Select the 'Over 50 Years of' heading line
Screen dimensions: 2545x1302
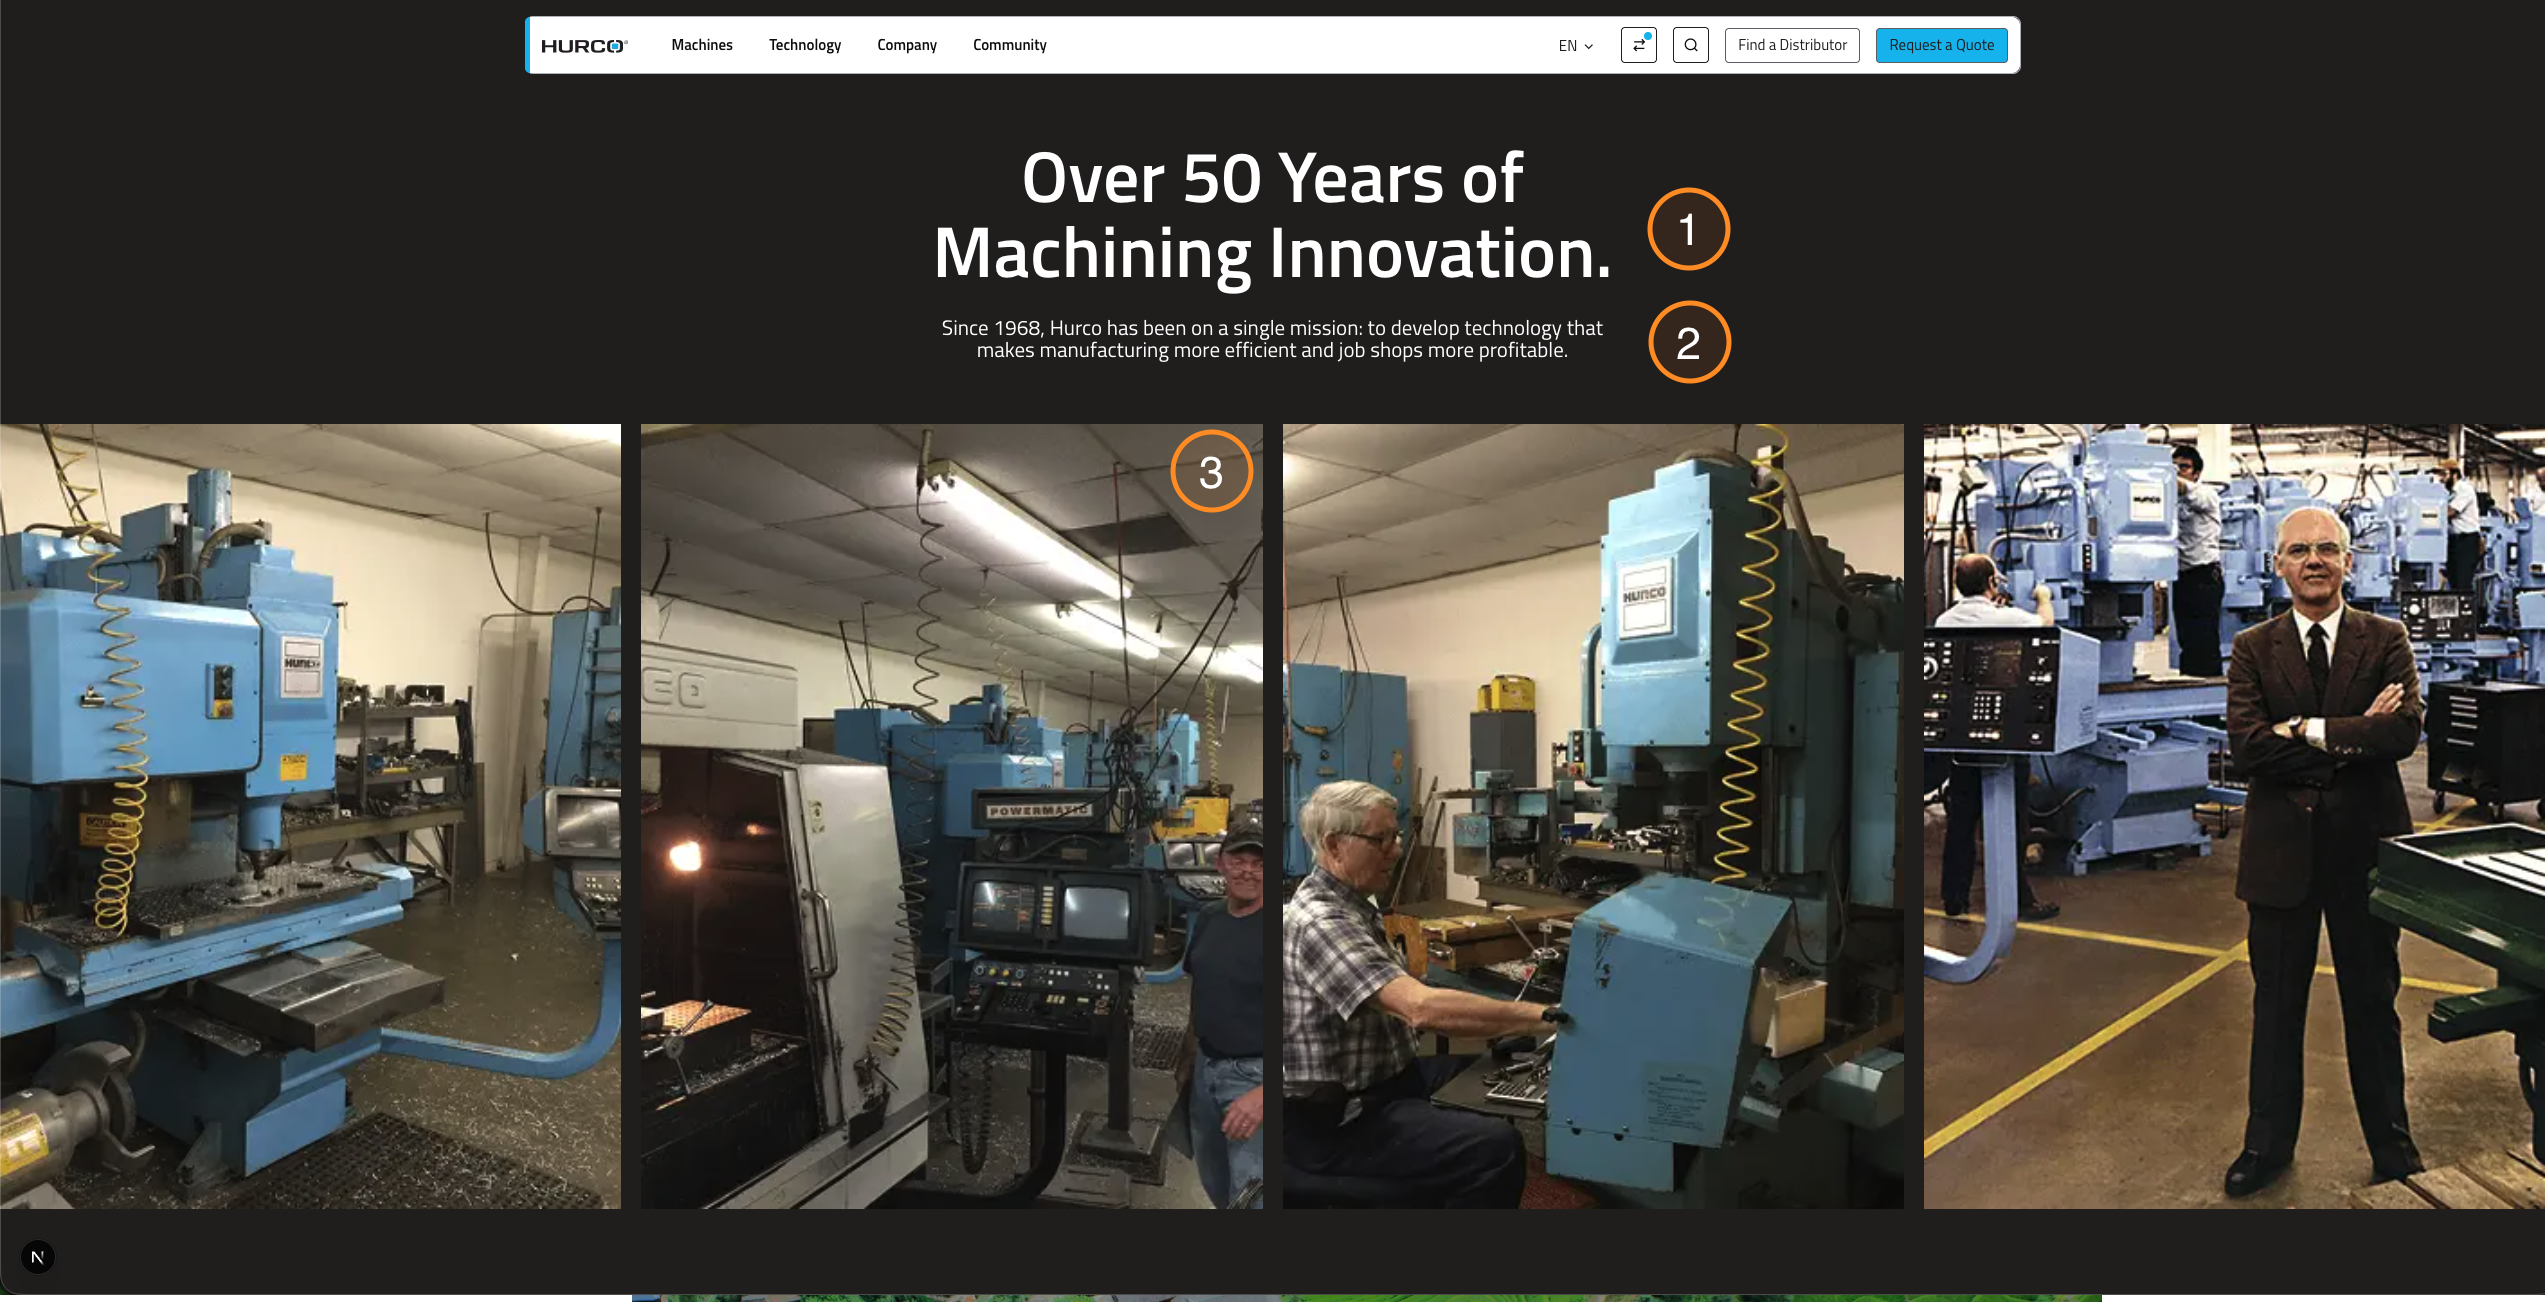pyautogui.click(x=1272, y=179)
